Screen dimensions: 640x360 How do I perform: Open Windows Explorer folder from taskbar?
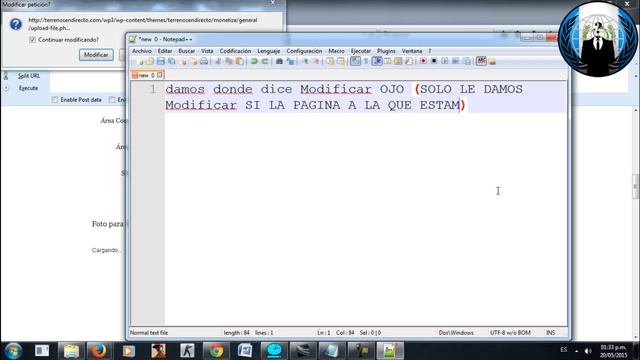(x=71, y=351)
